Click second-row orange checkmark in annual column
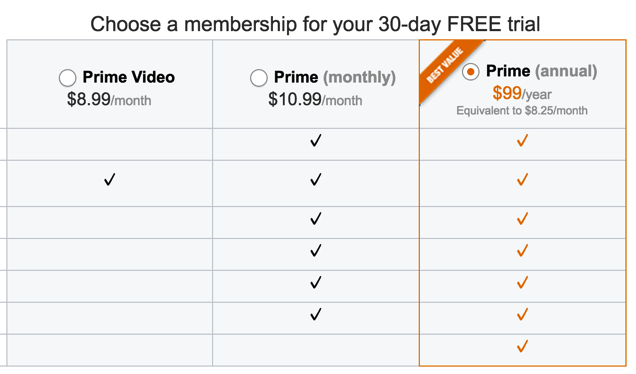 point(522,179)
